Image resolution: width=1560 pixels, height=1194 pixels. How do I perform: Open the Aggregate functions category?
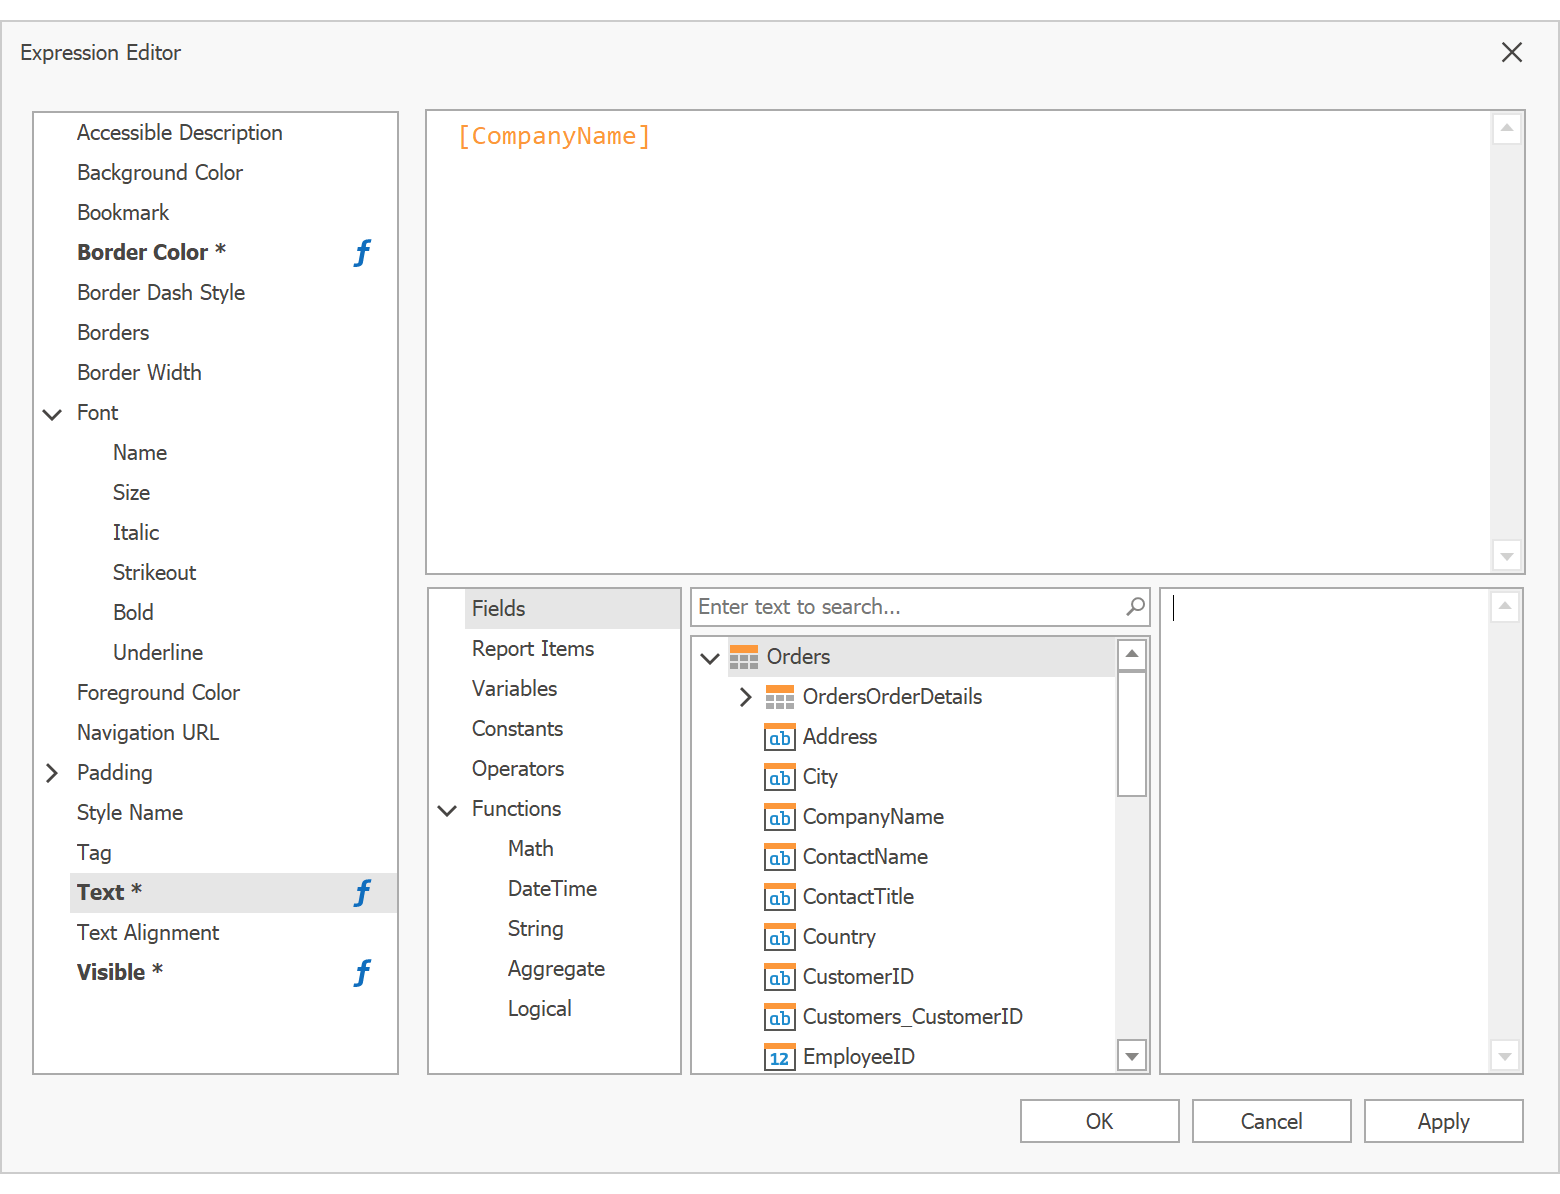click(556, 969)
